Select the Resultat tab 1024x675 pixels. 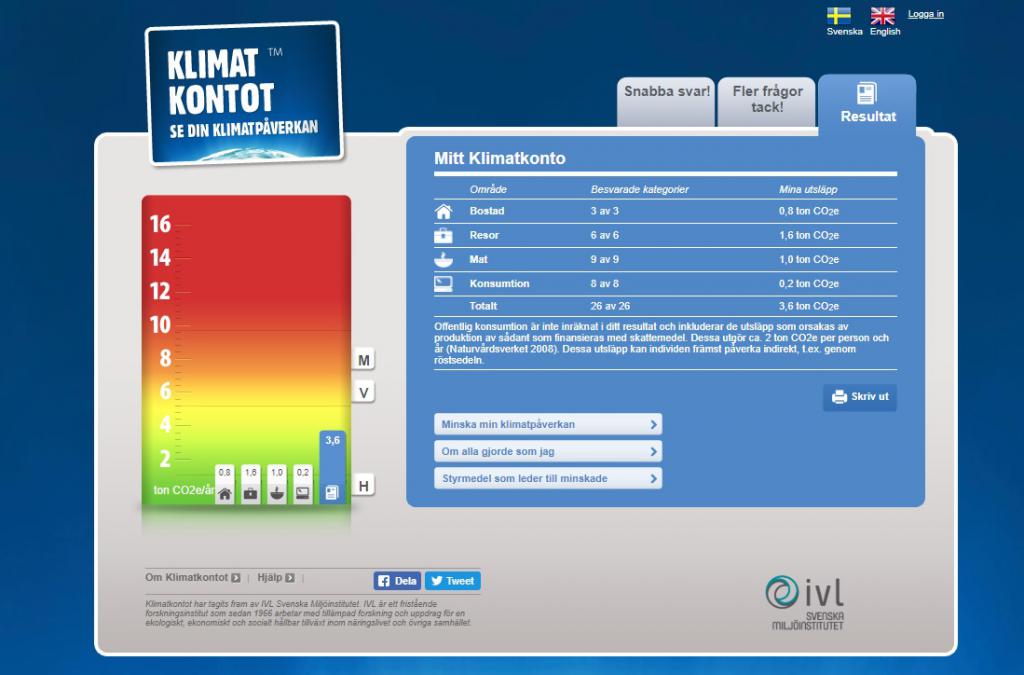click(867, 103)
